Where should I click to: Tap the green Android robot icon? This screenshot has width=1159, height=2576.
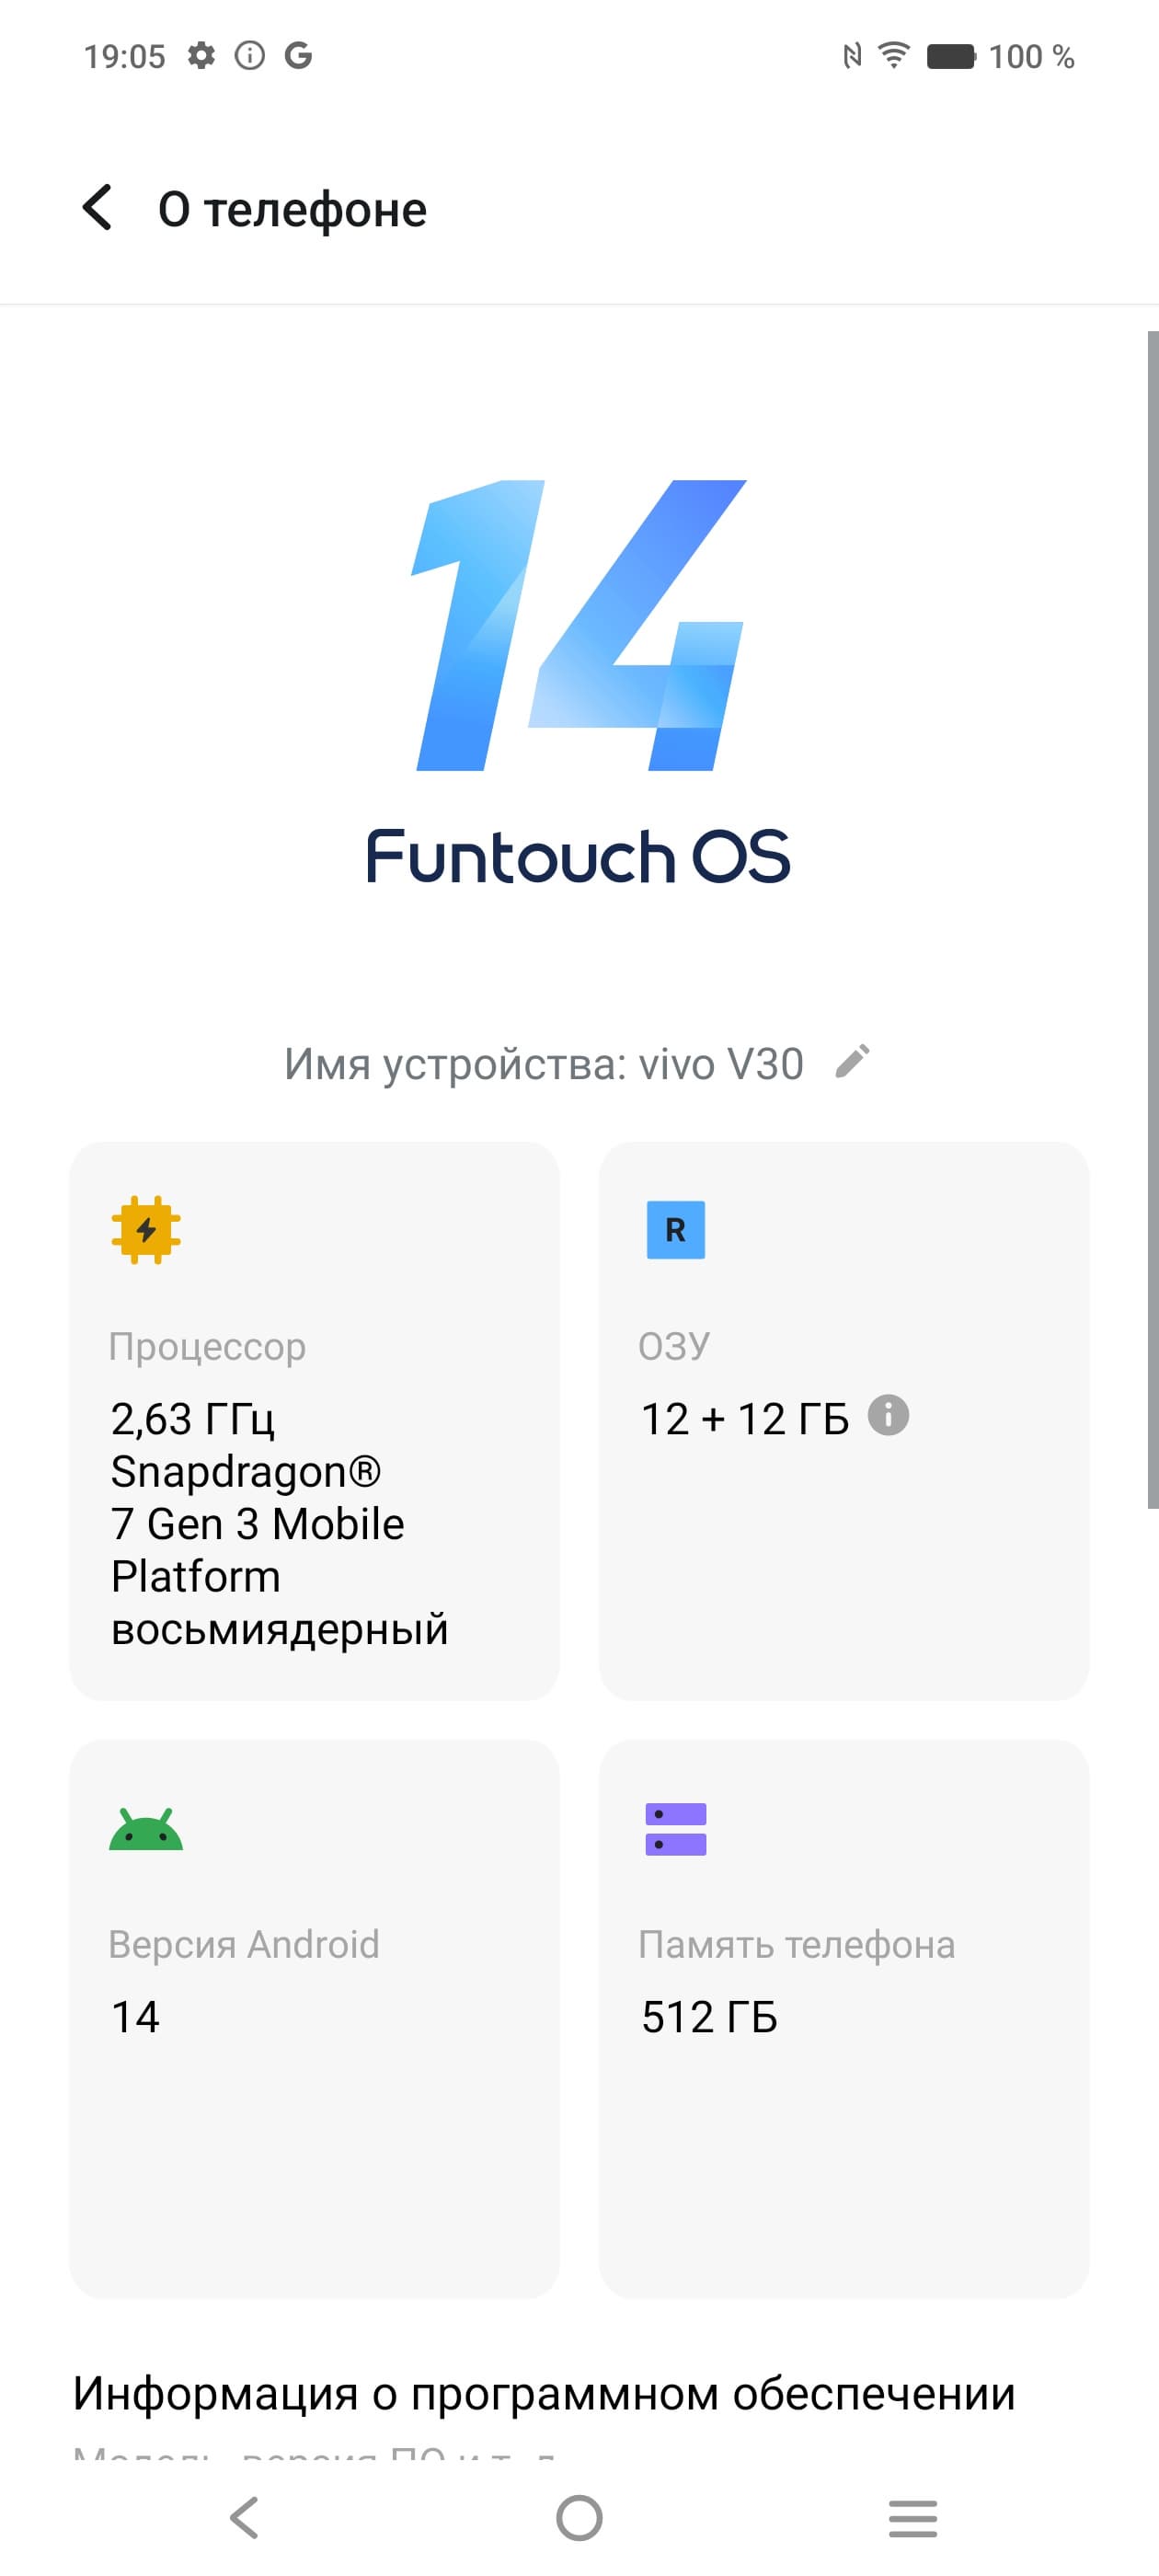146,1829
